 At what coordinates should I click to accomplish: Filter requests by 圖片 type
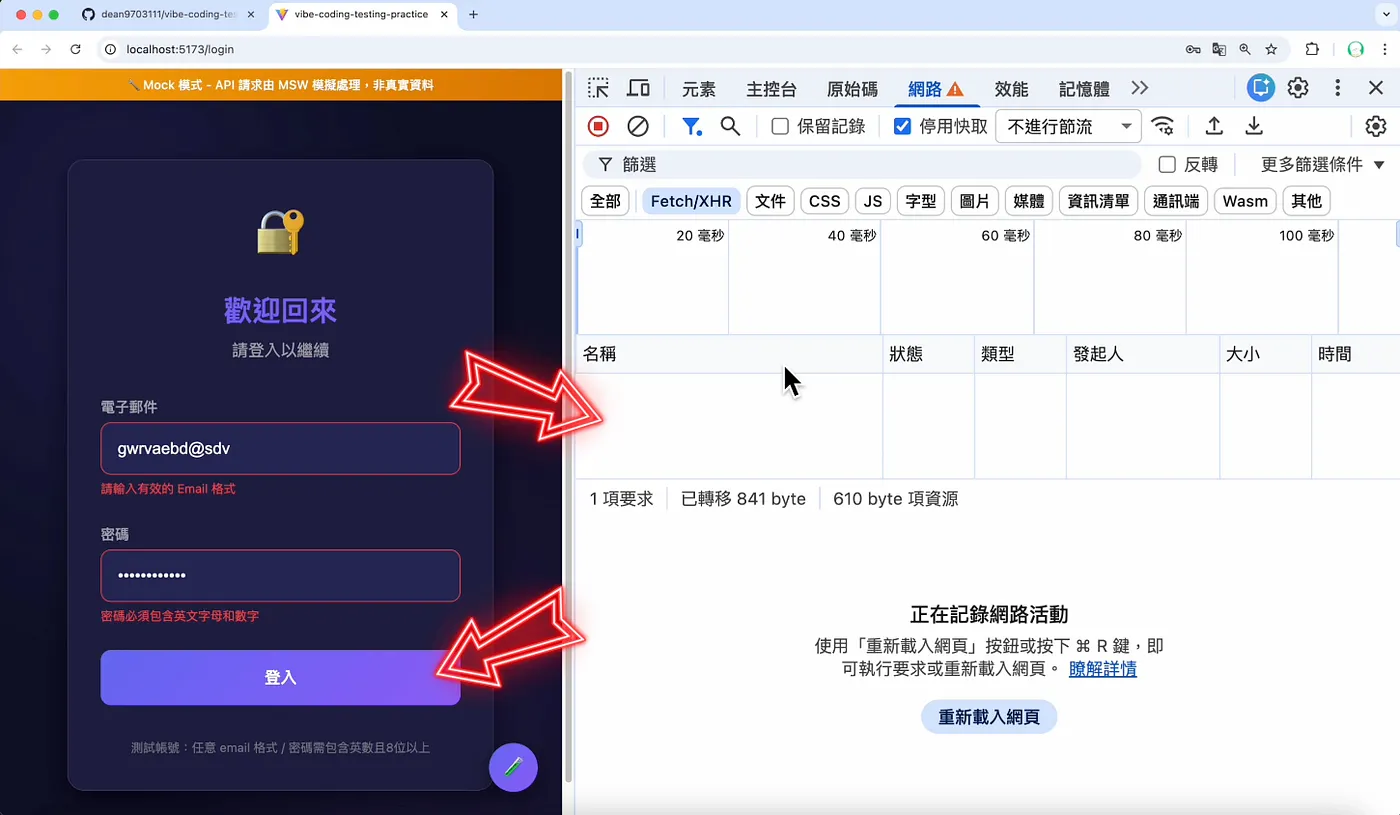click(975, 201)
